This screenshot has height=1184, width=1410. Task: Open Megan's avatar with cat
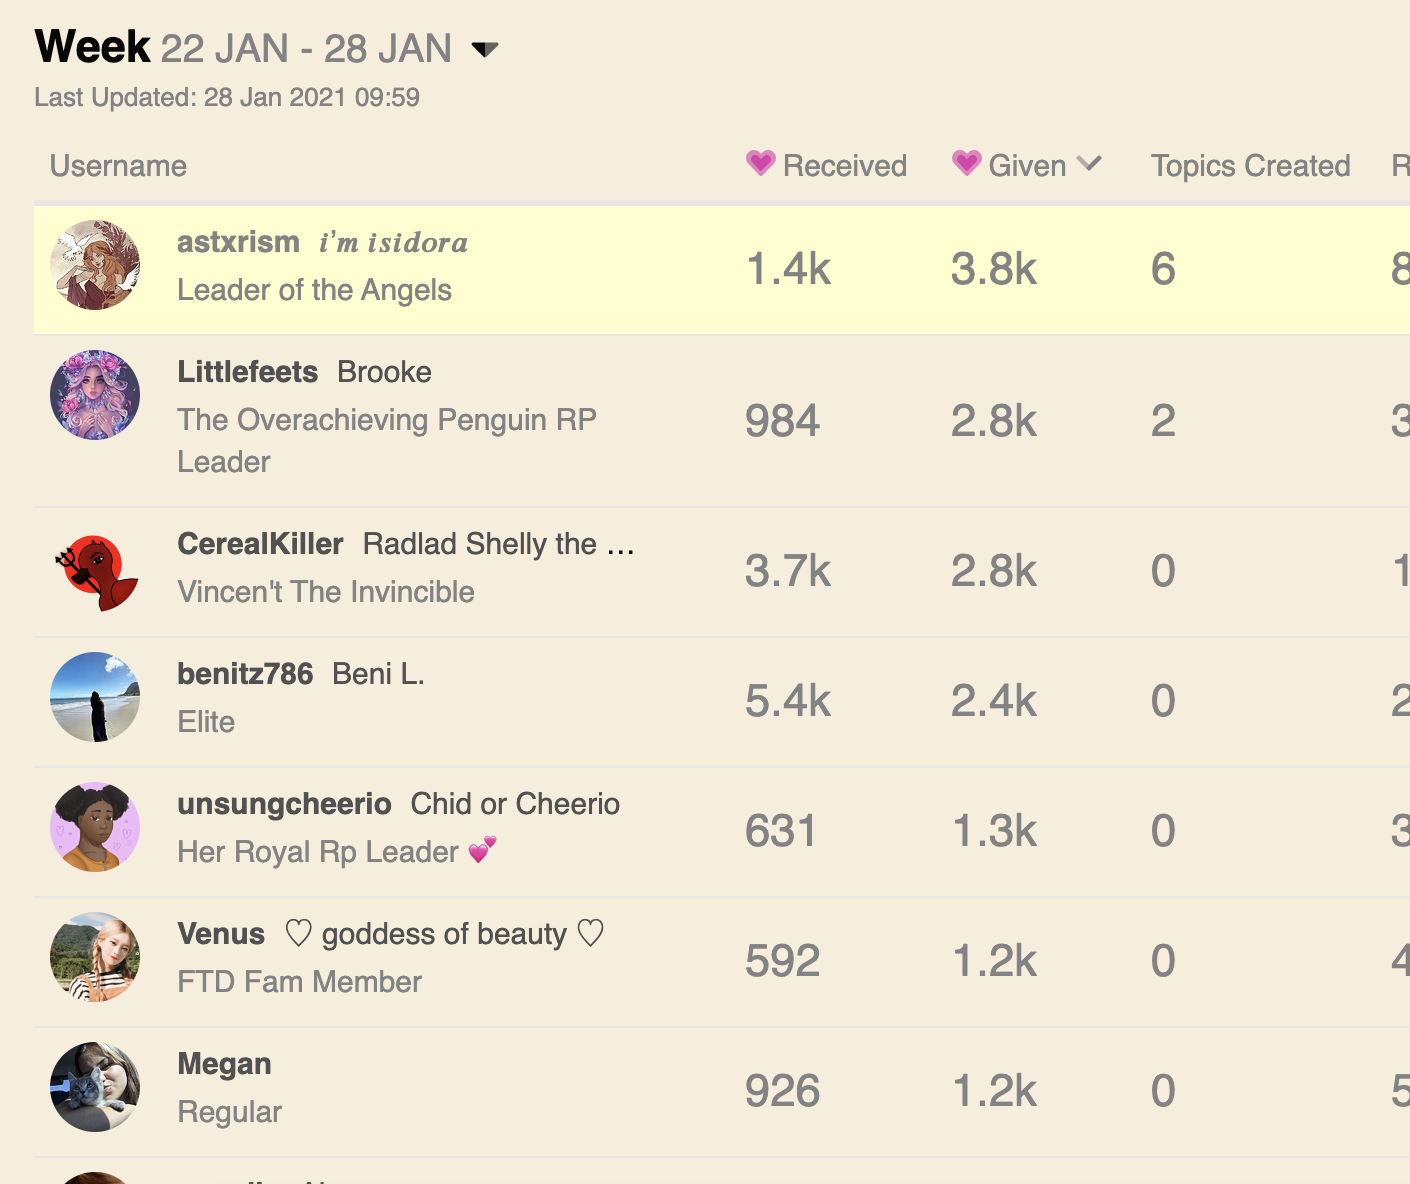pyautogui.click(x=95, y=1087)
